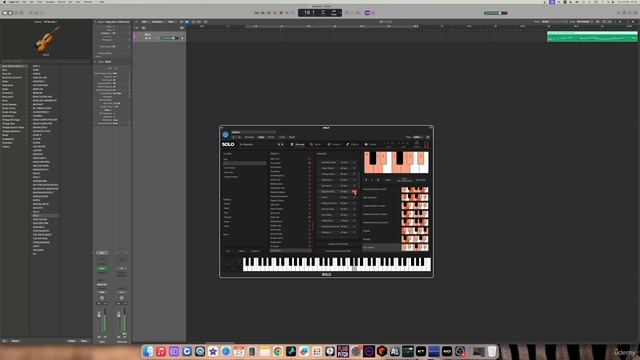
Task: Click the violin patch image in Library
Action: point(46,40)
